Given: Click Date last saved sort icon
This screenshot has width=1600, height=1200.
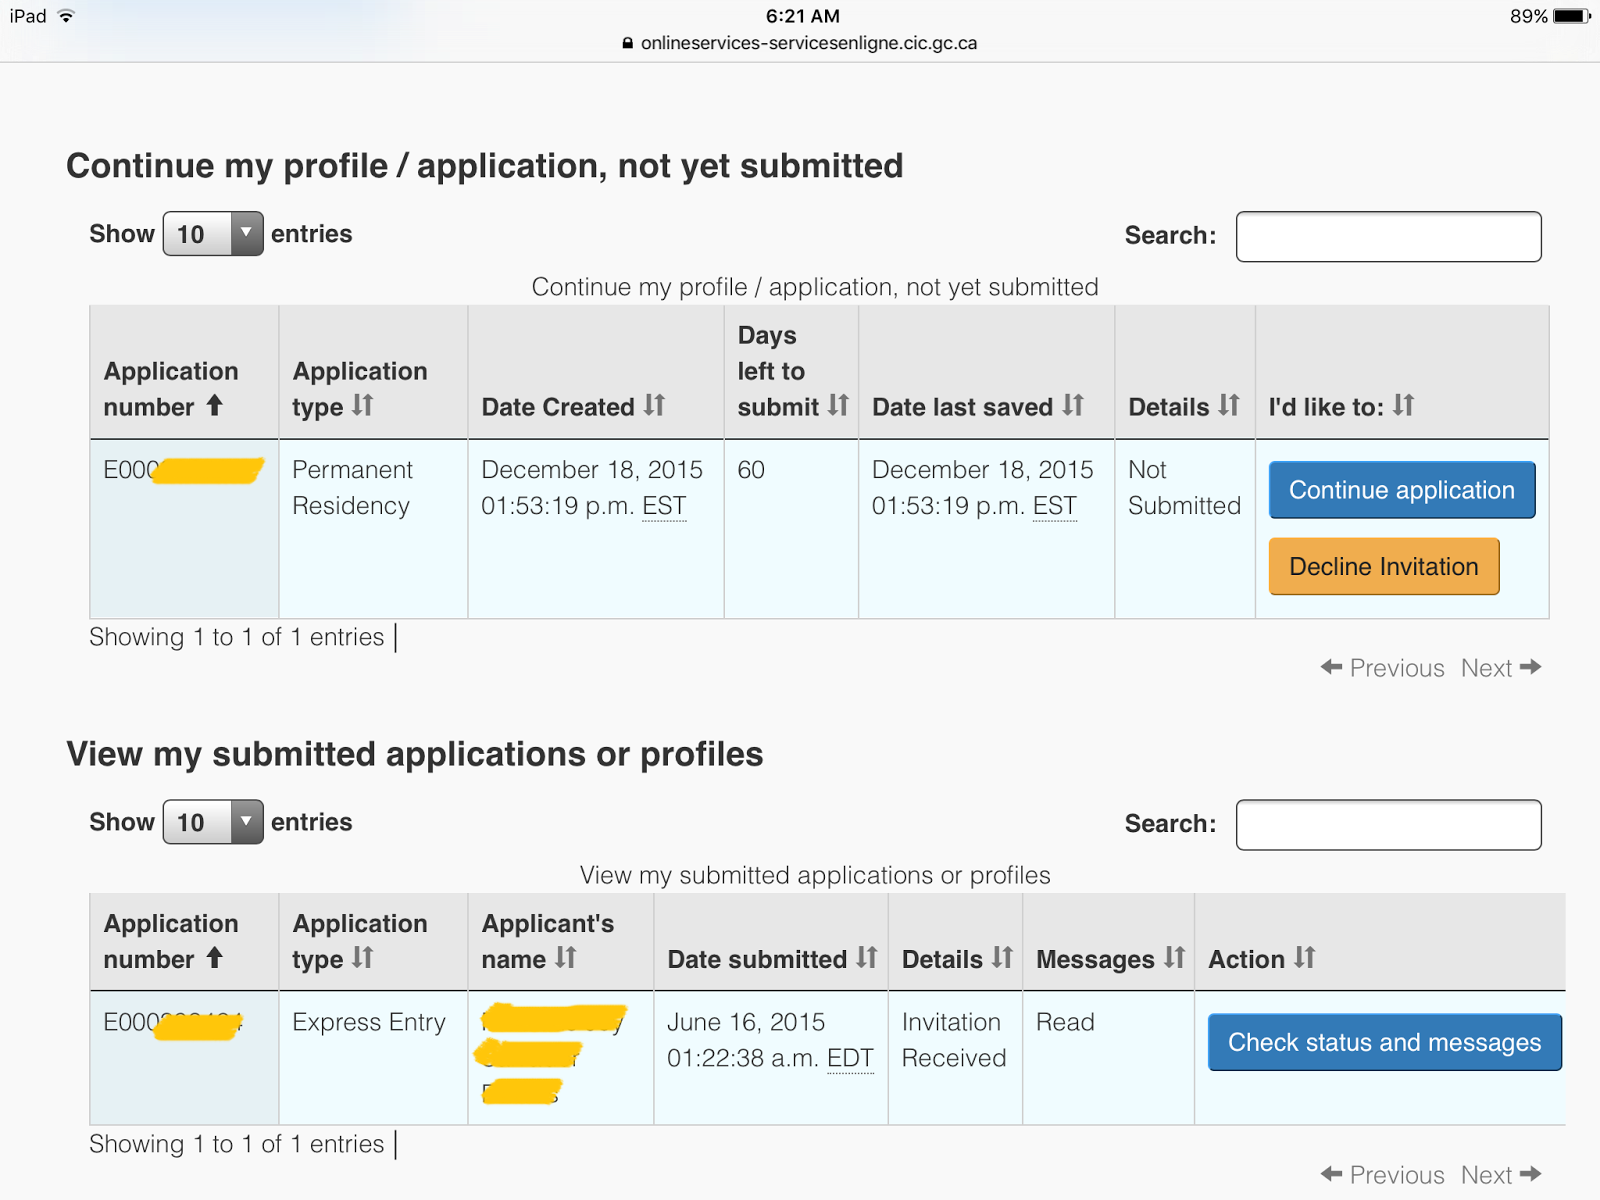Looking at the screenshot, I should click(1073, 405).
